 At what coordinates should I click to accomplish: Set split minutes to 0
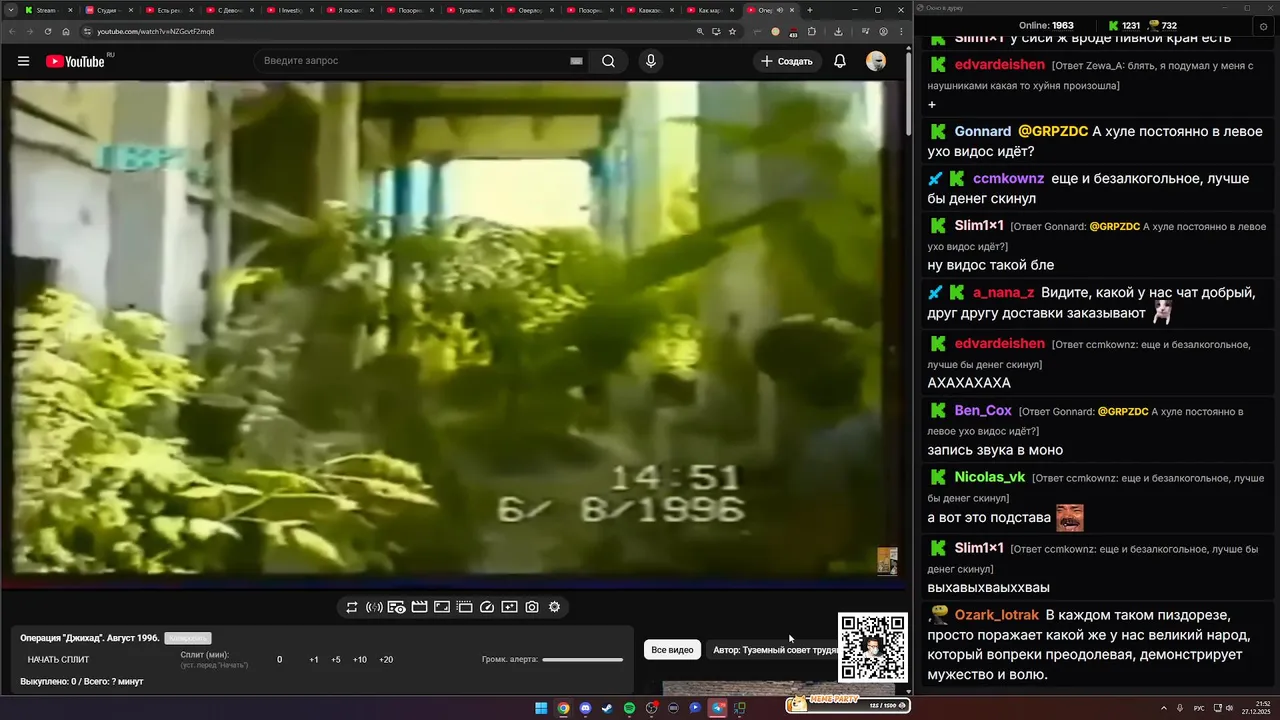point(279,660)
